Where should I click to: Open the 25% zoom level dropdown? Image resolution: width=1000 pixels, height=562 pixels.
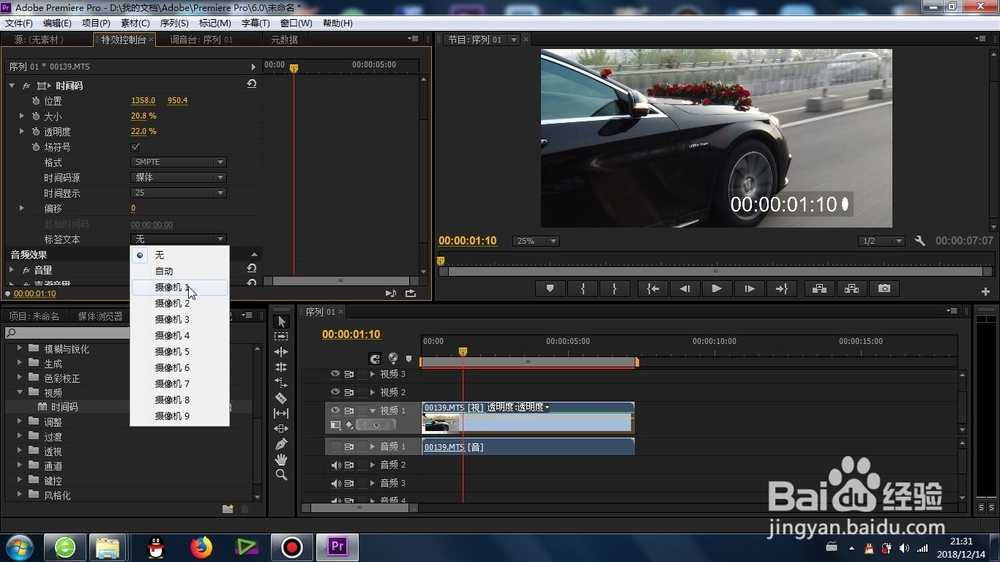coord(536,241)
